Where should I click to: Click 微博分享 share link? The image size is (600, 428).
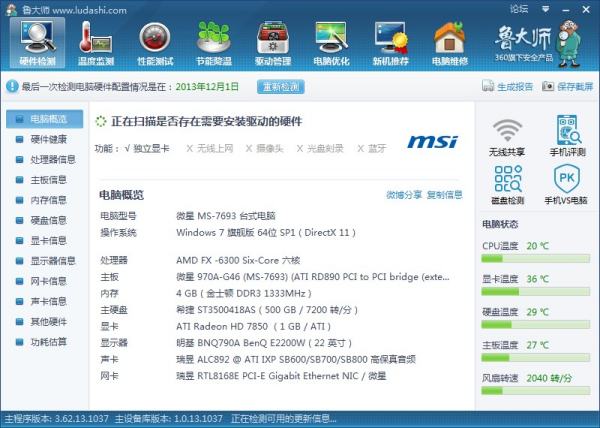click(404, 195)
